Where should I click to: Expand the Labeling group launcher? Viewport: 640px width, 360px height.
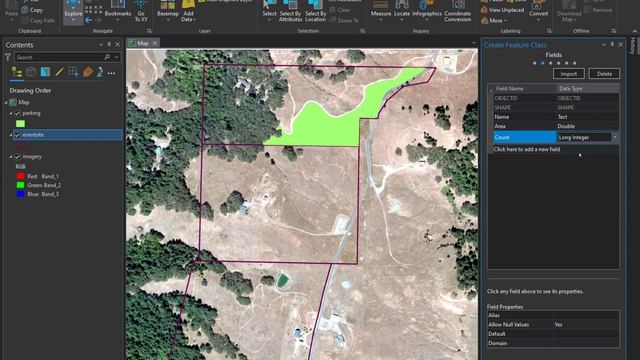coord(549,31)
